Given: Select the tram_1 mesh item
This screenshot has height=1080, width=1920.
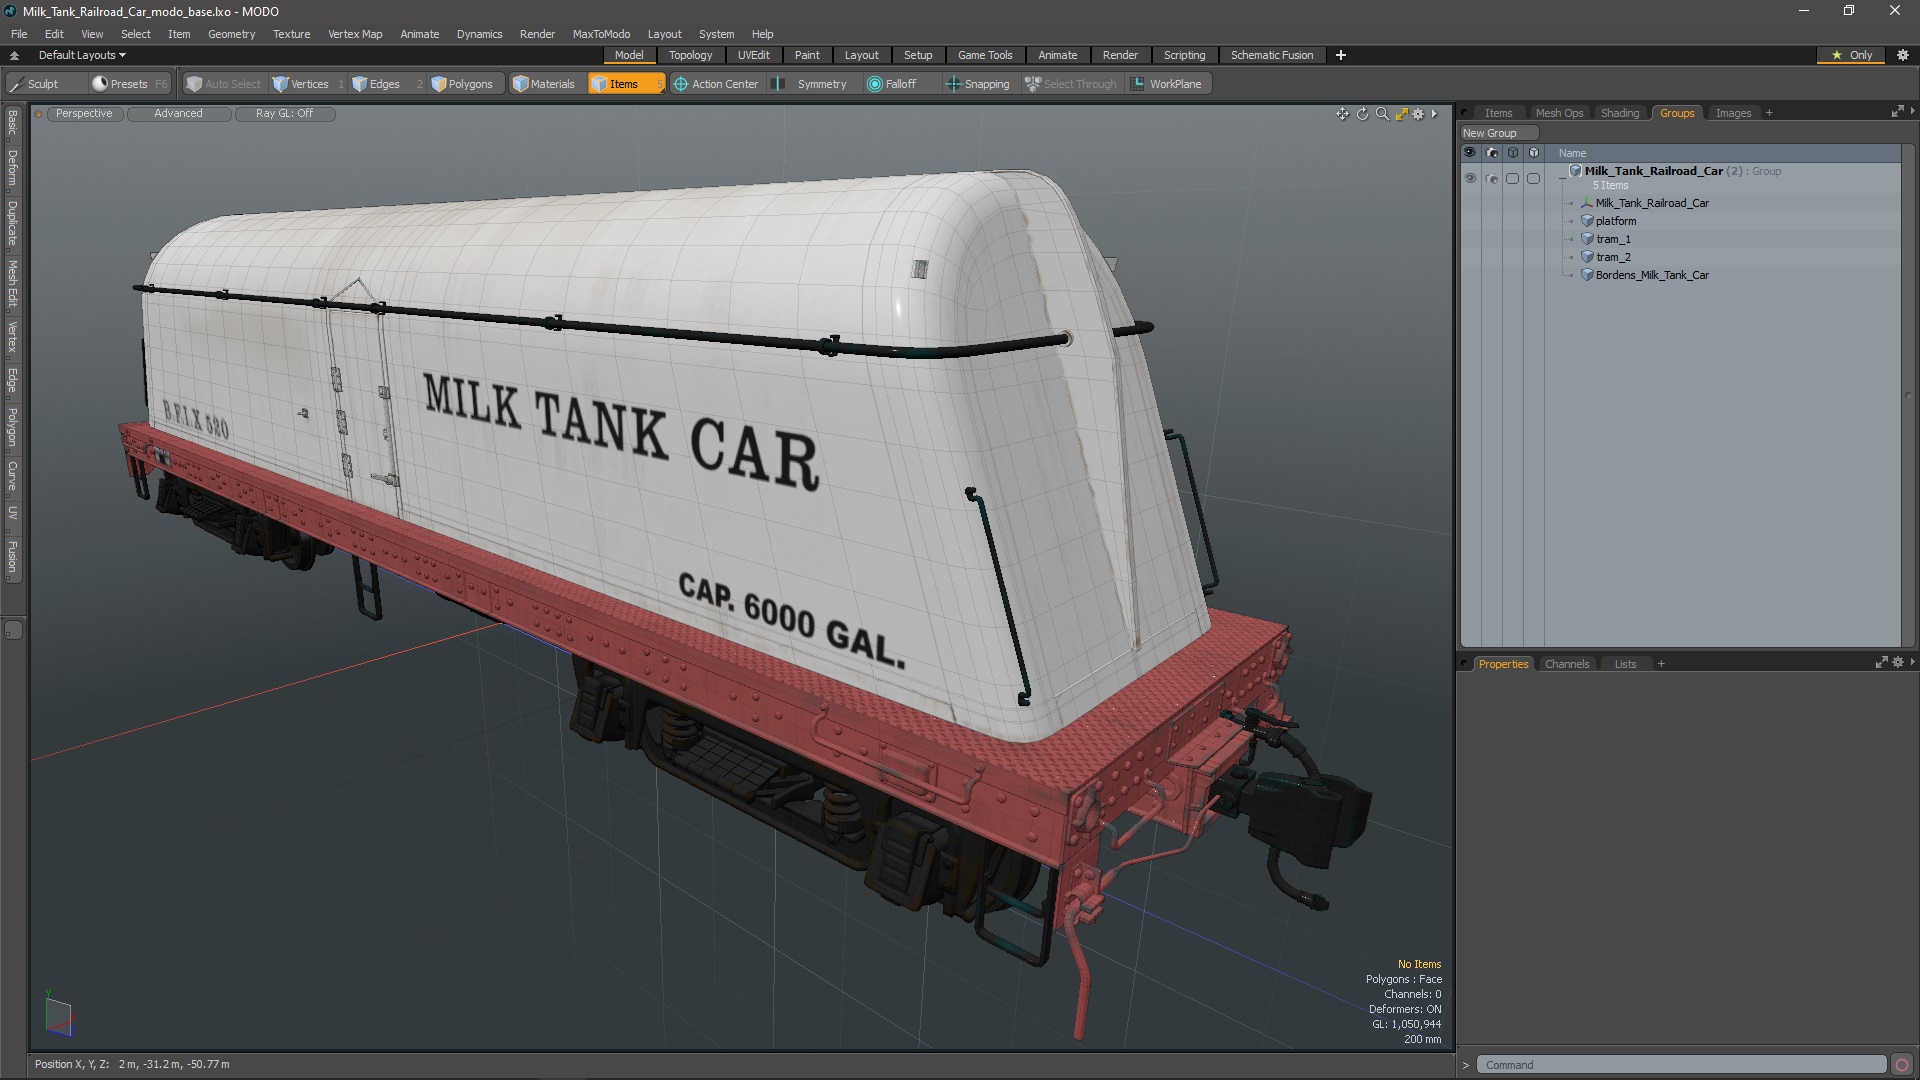Looking at the screenshot, I should (x=1612, y=239).
